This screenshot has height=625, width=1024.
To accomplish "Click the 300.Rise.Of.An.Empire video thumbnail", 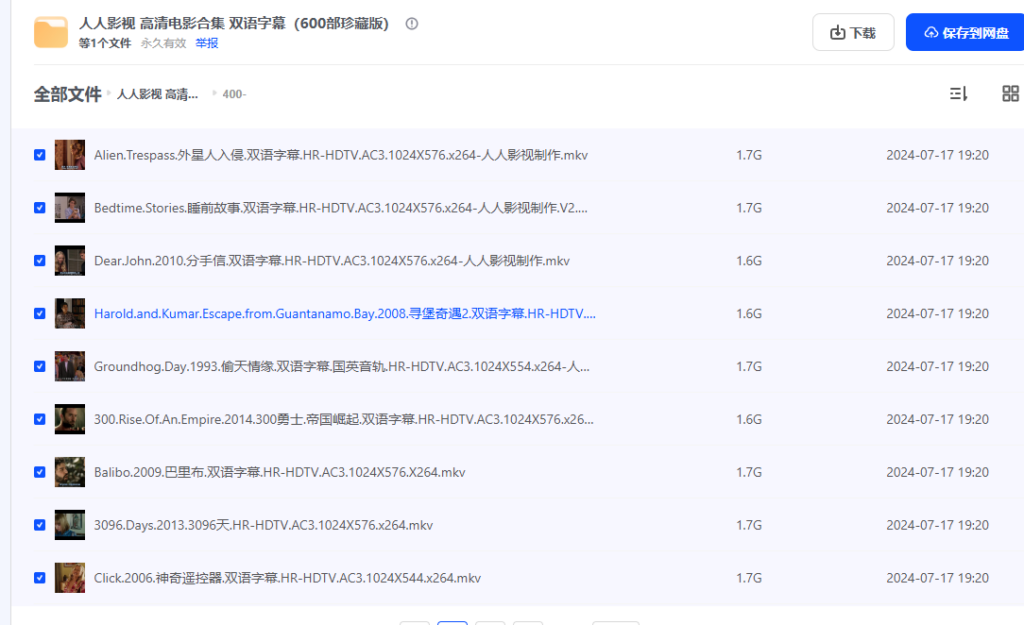I will click(x=70, y=419).
